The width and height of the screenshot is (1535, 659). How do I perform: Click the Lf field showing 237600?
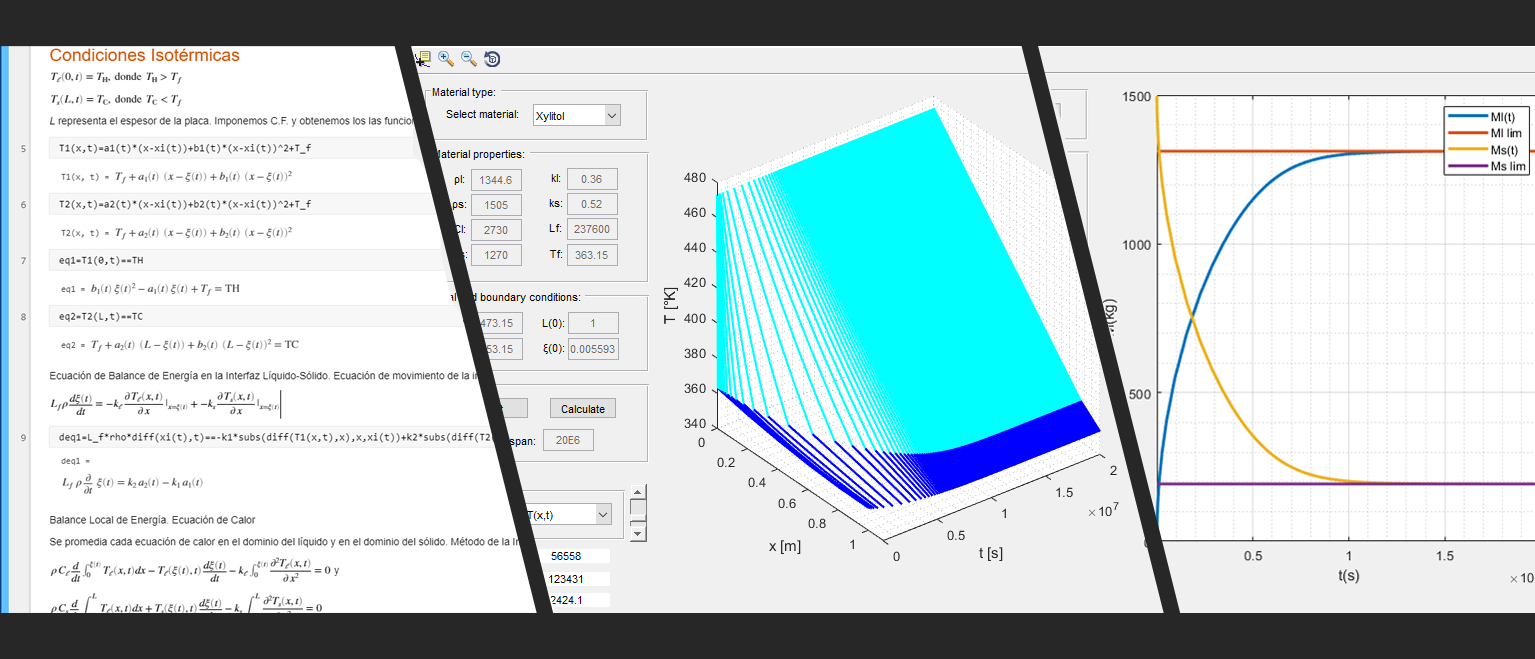pos(591,229)
